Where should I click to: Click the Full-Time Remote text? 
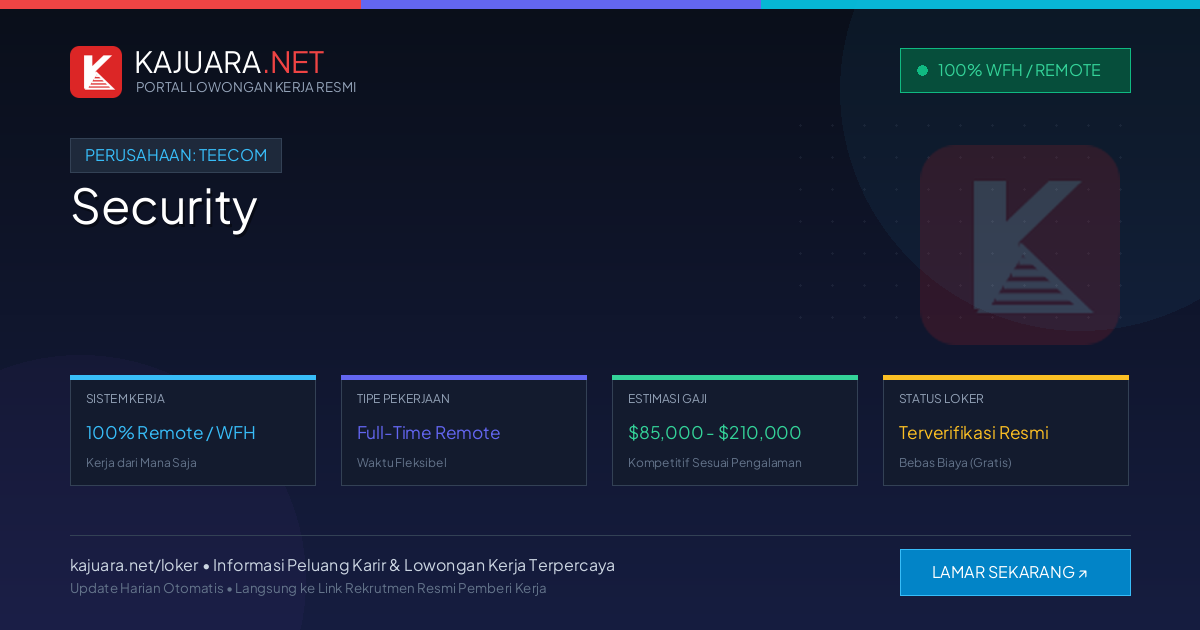tap(428, 433)
